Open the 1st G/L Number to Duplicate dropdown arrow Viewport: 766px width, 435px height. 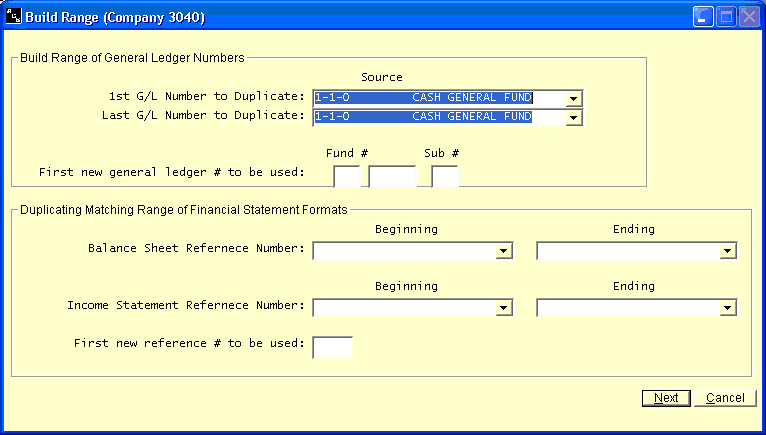pyautogui.click(x=573, y=98)
